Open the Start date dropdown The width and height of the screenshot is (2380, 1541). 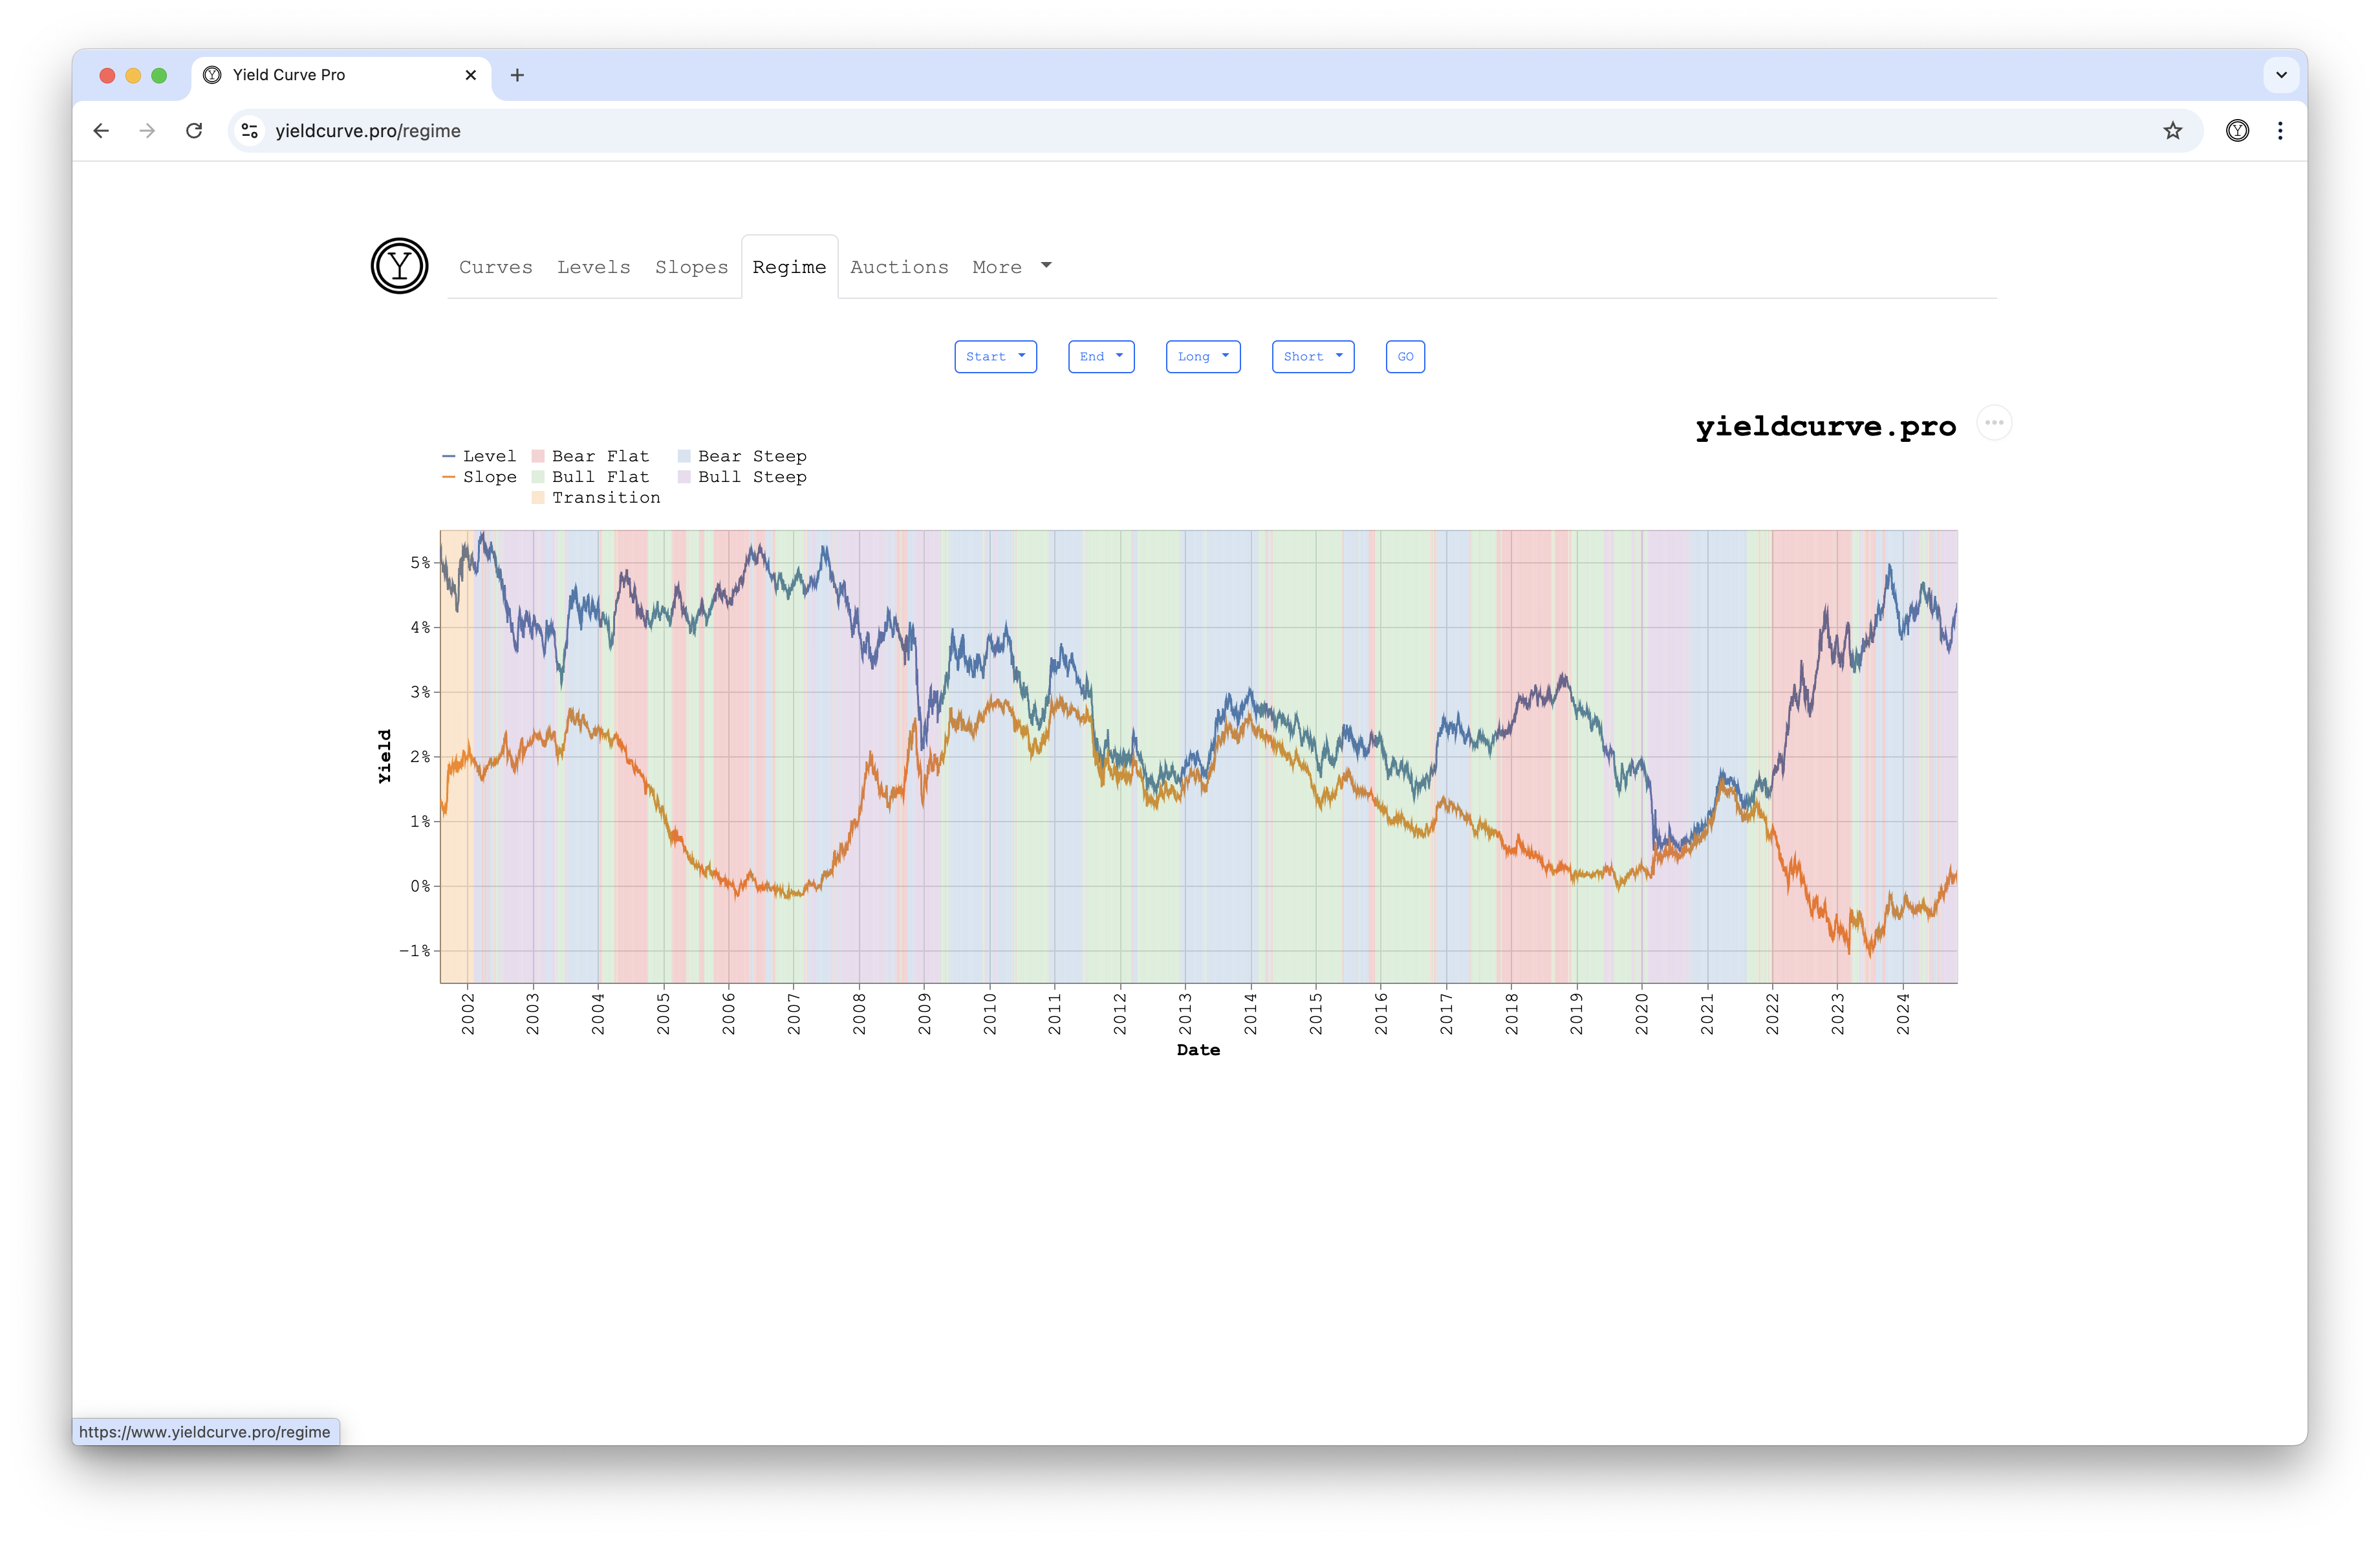click(995, 357)
